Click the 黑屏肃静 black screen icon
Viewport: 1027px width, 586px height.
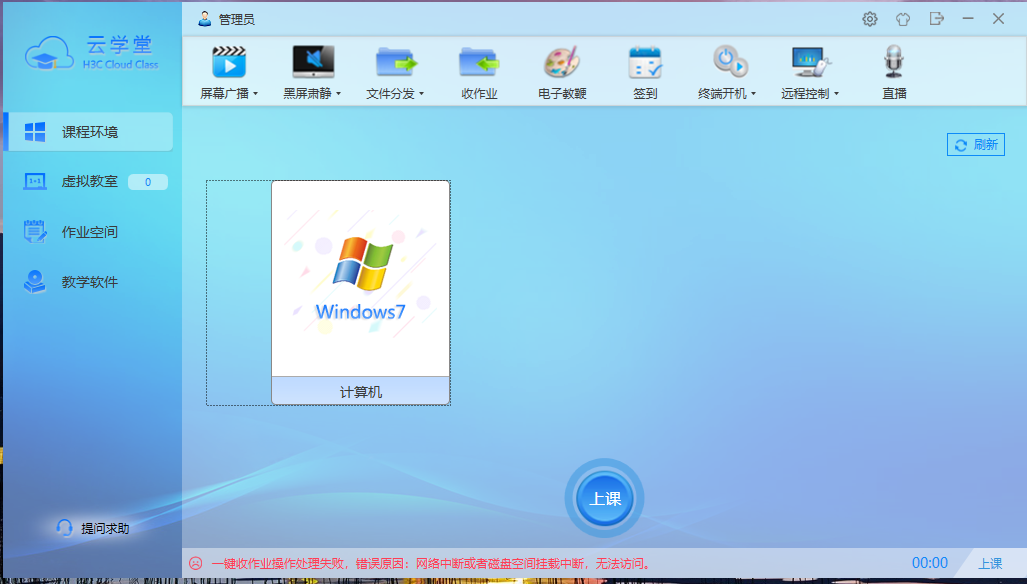pyautogui.click(x=313, y=62)
